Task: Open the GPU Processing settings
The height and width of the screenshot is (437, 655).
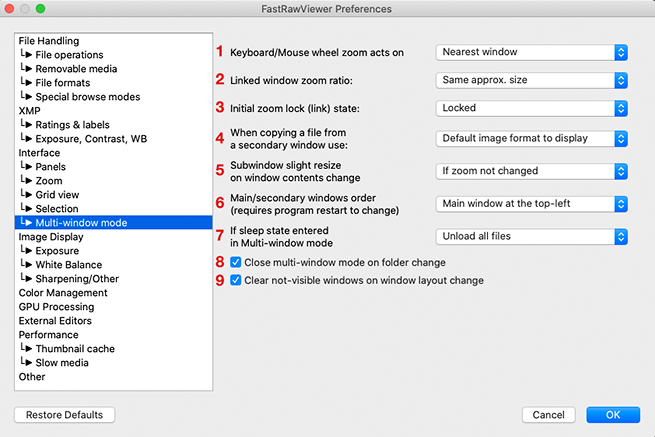Action: (56, 307)
